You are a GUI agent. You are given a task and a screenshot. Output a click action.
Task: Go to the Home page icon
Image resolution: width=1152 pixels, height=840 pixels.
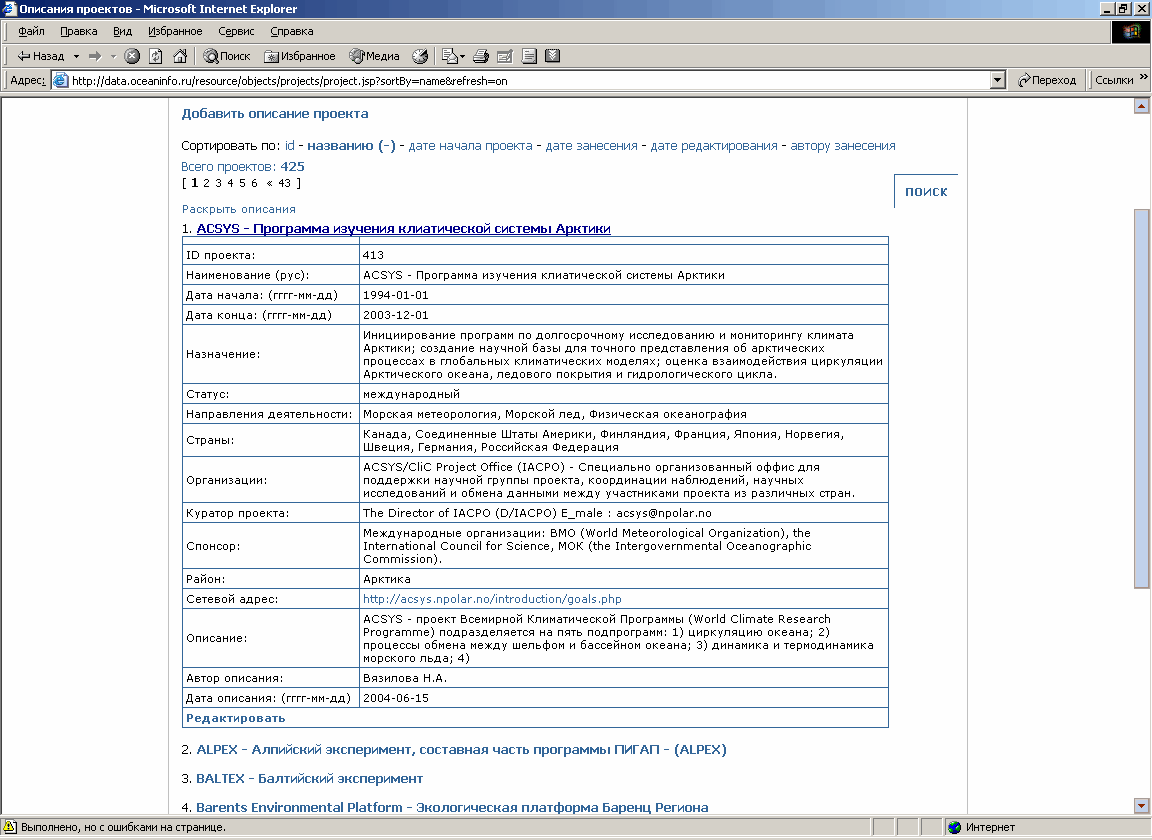(x=180, y=56)
